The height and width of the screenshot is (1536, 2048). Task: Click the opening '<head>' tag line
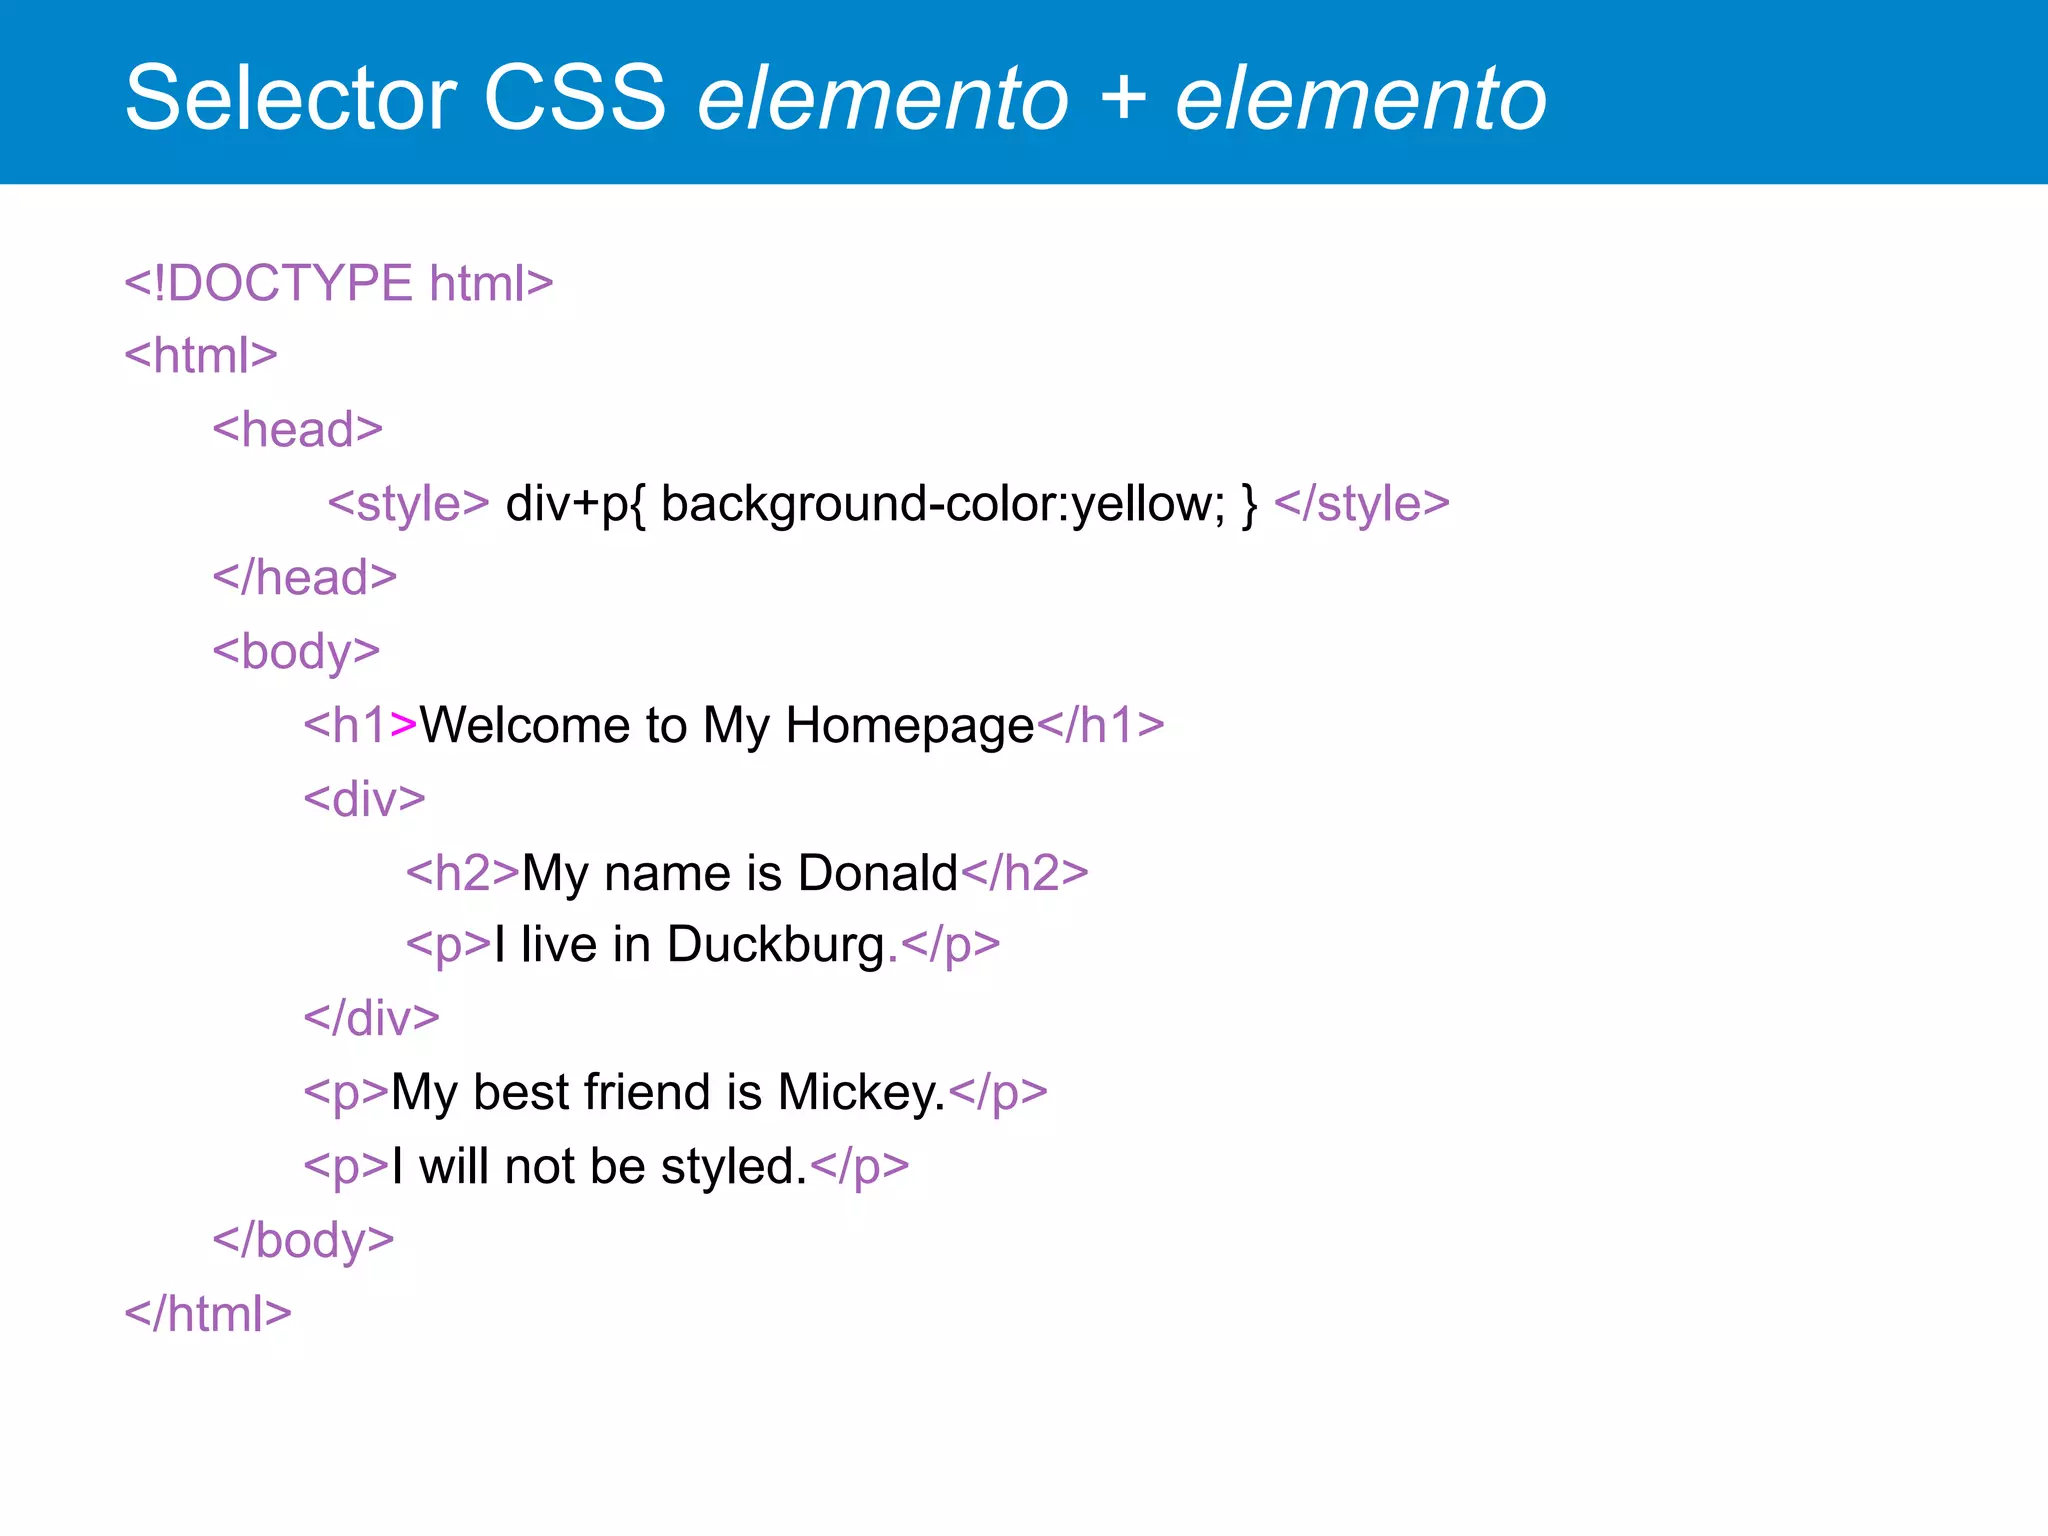(x=298, y=429)
